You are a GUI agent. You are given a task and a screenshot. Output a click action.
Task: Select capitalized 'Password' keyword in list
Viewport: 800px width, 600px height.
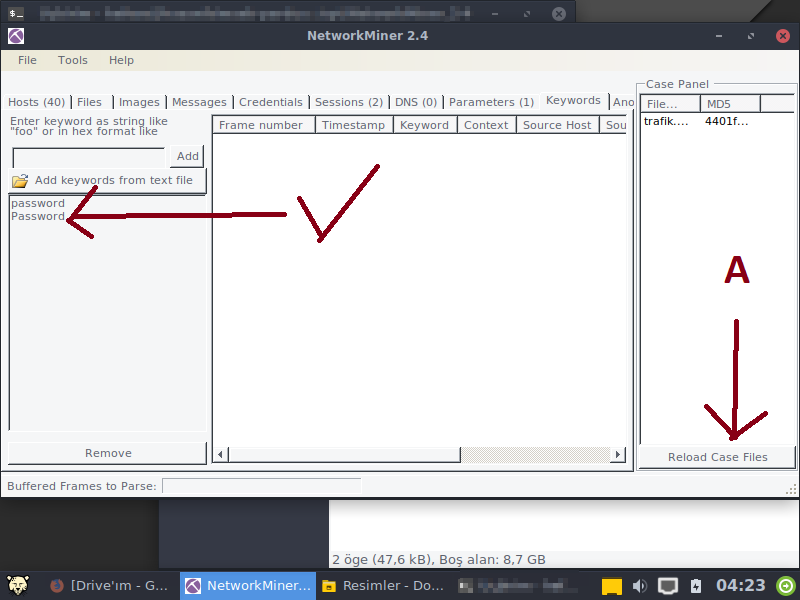(x=38, y=216)
